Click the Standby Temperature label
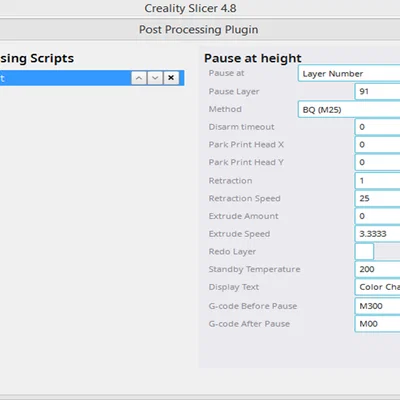The image size is (400, 400). pos(254,269)
